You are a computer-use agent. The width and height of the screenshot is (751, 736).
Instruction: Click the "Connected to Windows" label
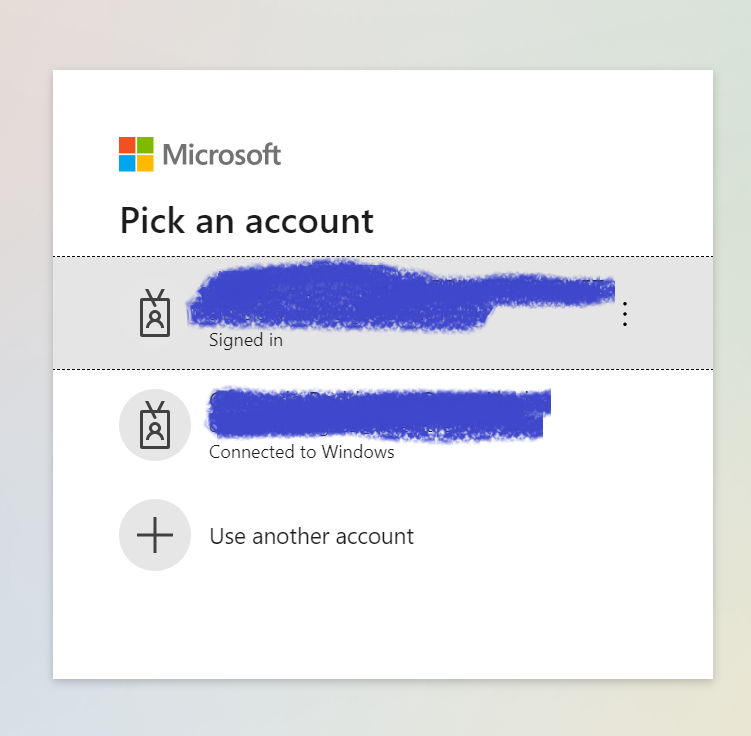click(302, 452)
